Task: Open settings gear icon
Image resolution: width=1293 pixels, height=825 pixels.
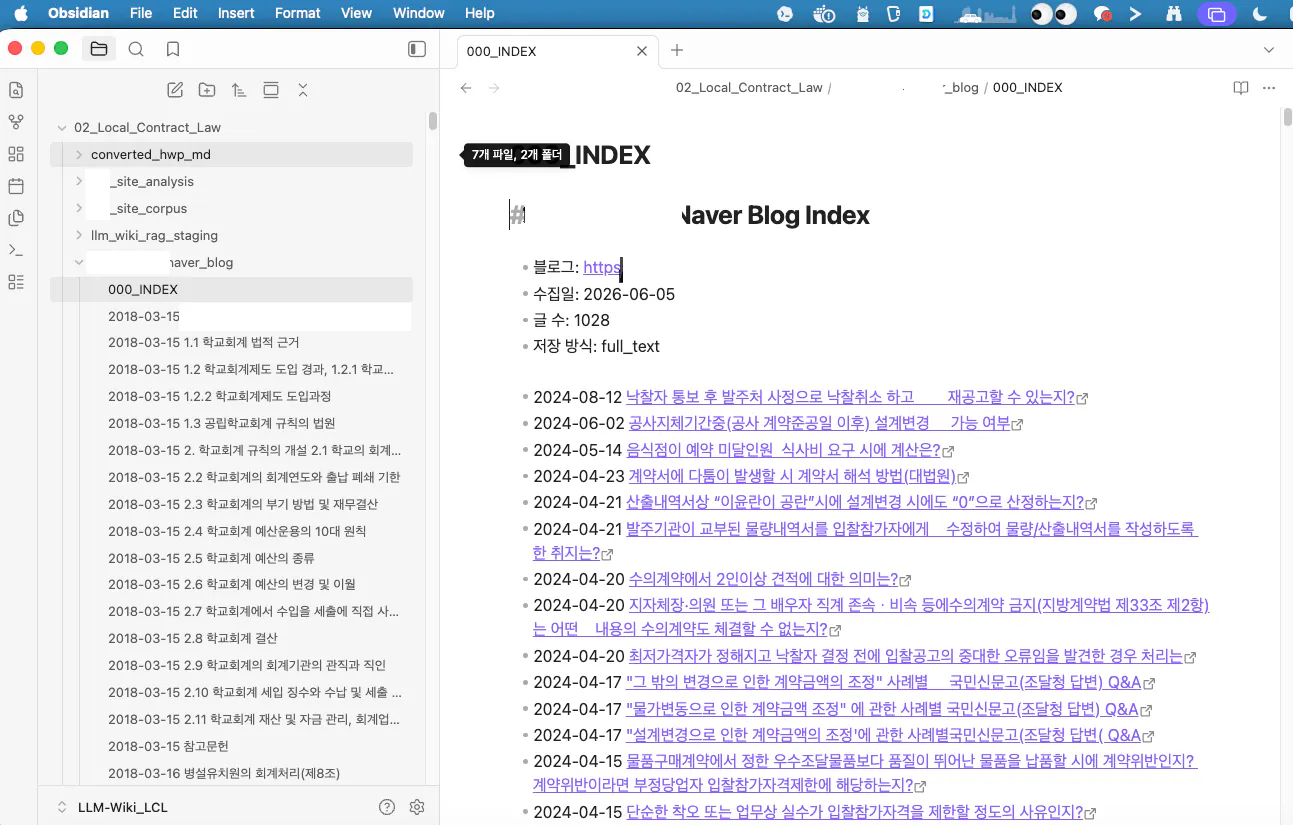Action: coord(418,807)
